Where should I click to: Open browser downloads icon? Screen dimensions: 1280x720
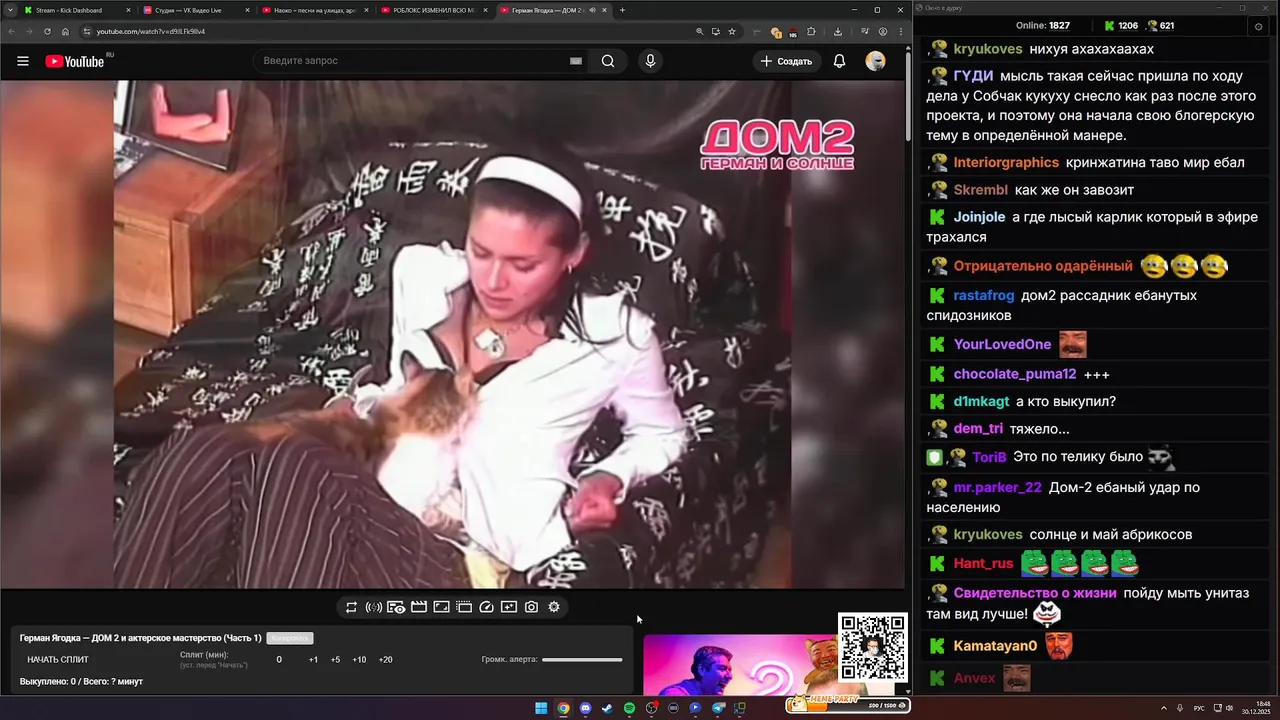pyautogui.click(x=838, y=31)
